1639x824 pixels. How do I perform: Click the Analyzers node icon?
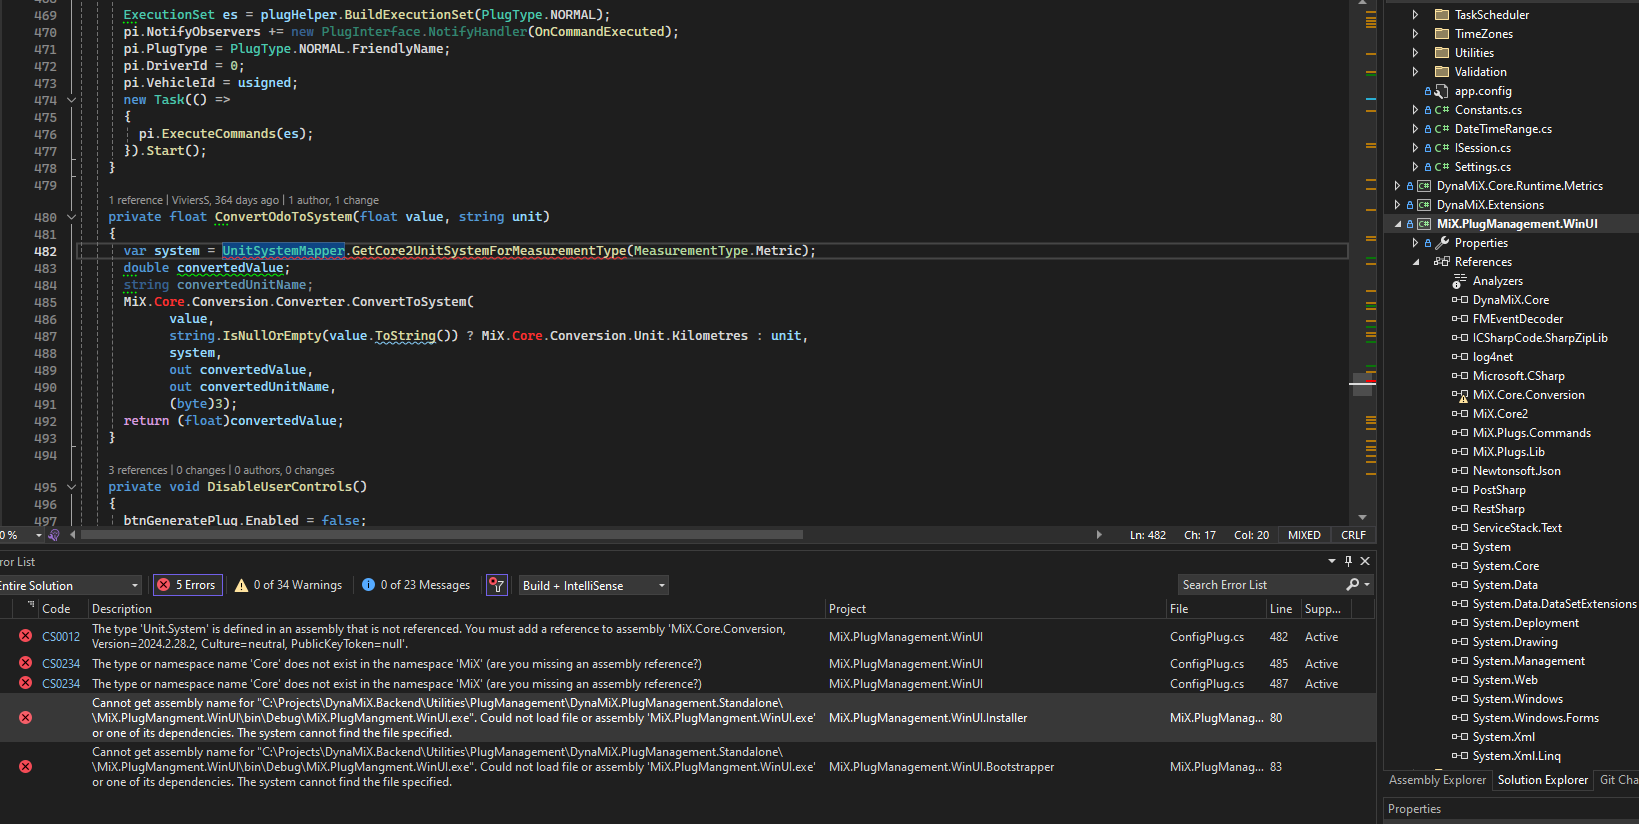pos(1459,281)
